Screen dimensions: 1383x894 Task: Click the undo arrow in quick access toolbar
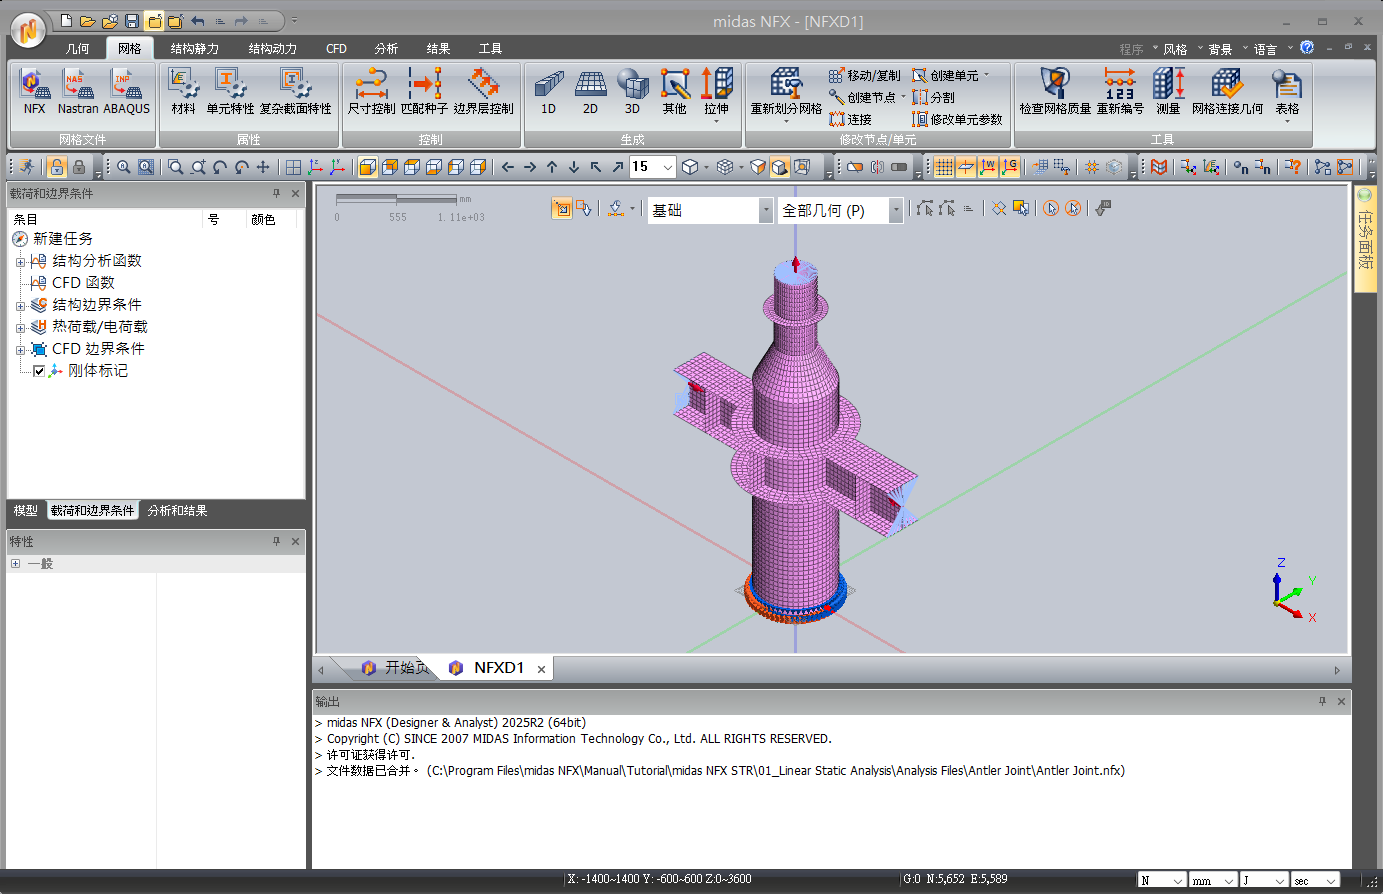pyautogui.click(x=198, y=21)
